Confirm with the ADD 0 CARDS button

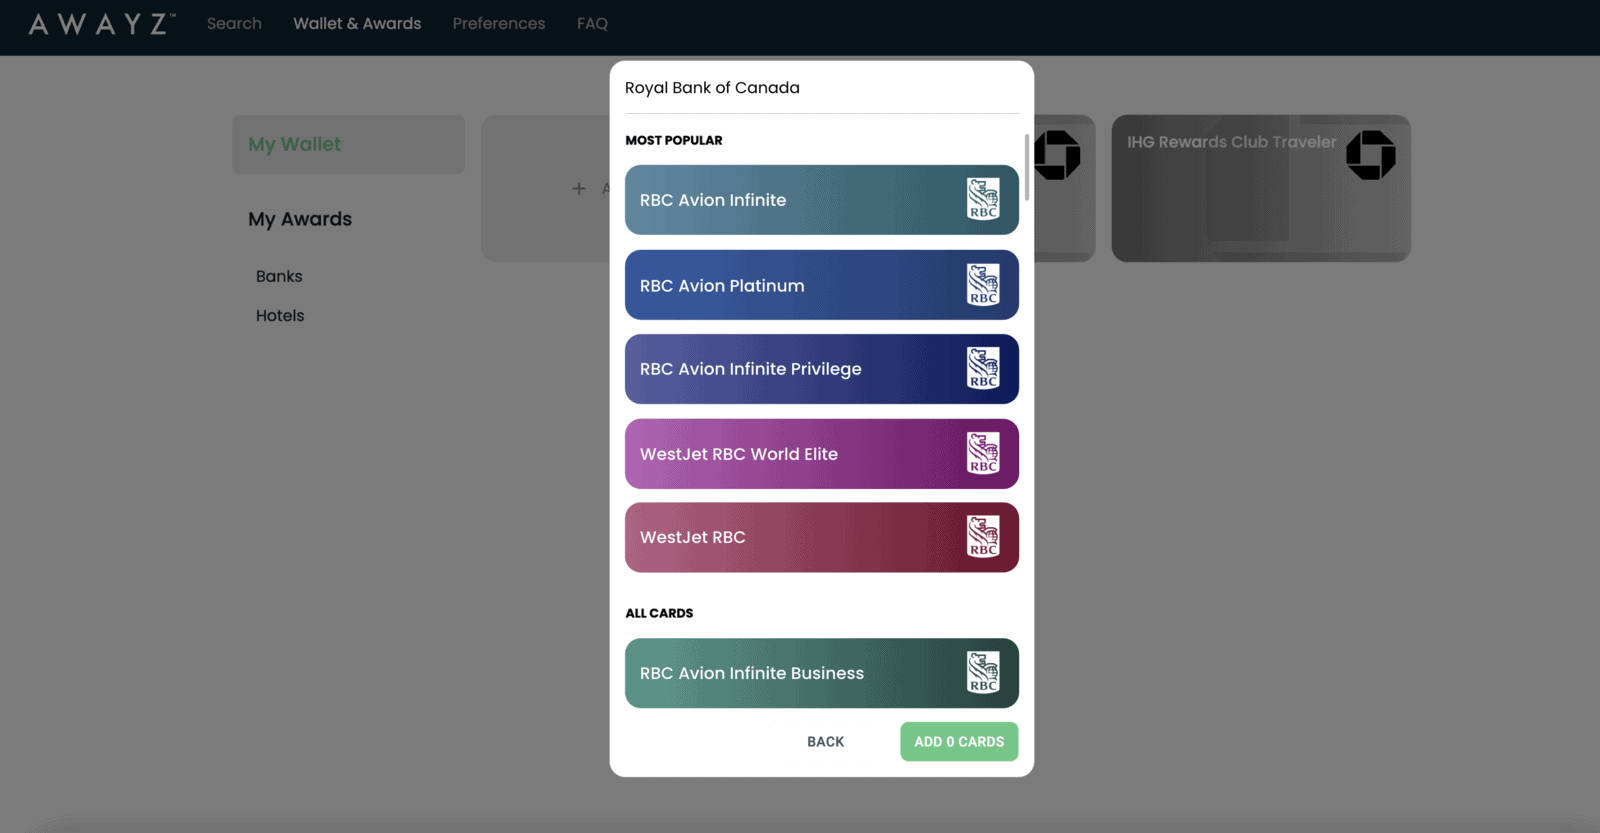959,742
